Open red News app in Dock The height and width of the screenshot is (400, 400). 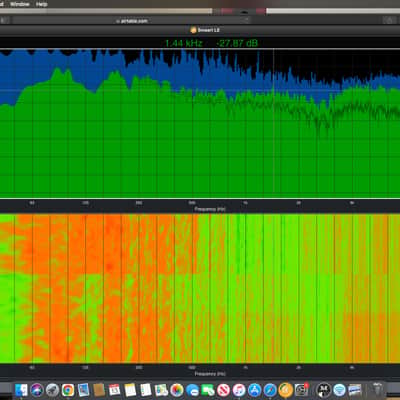point(224,389)
